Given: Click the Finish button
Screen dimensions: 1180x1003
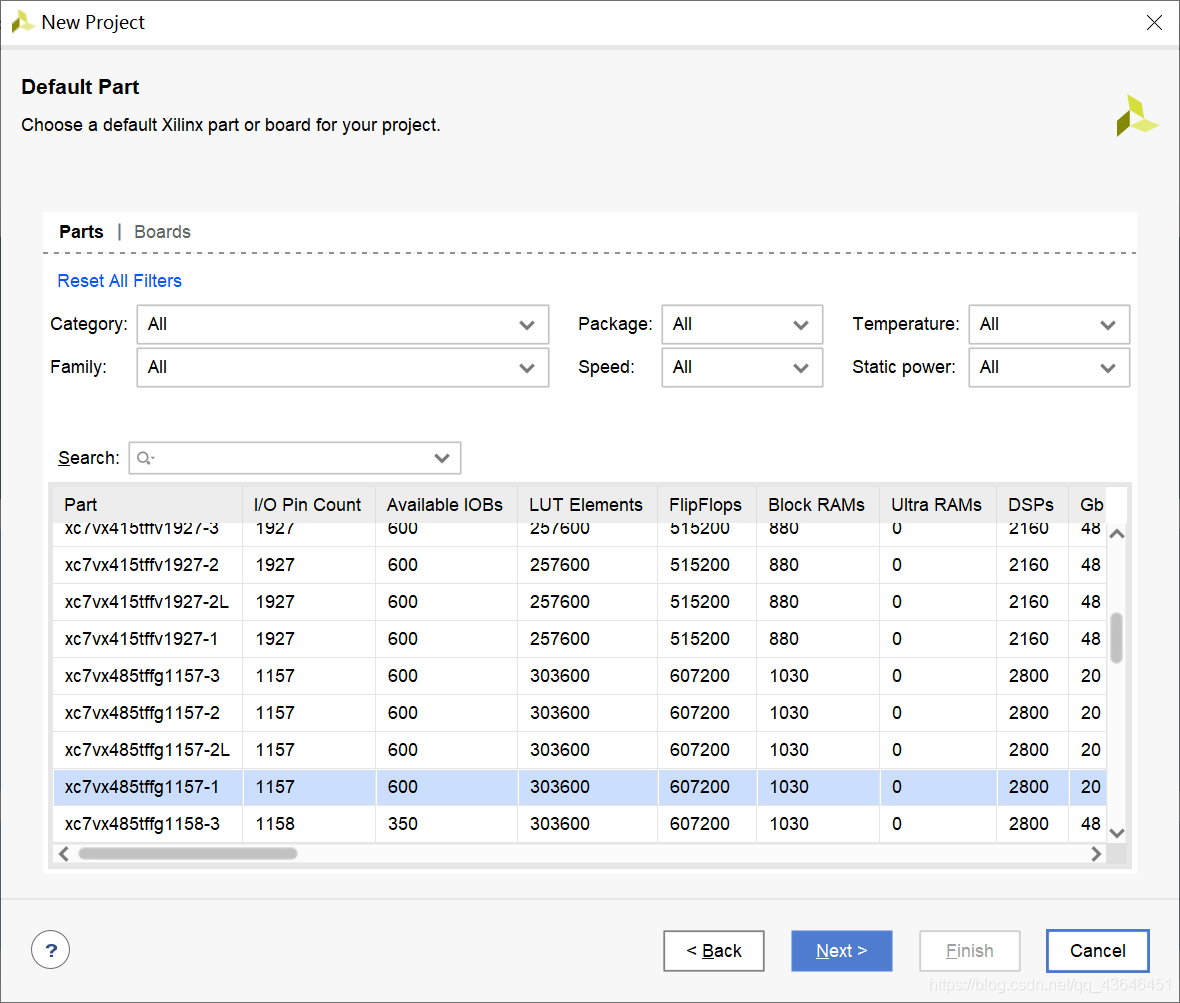Looking at the screenshot, I should 969,950.
